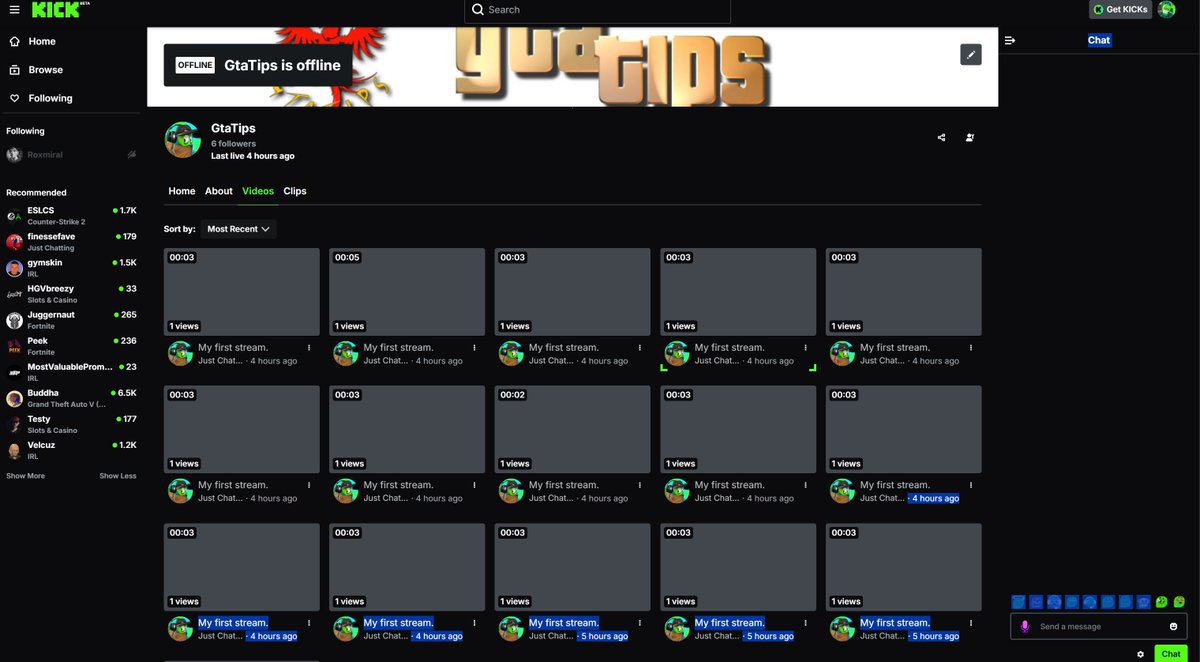The image size is (1200, 662).
Task: Open the Roxmiral followed channel
Action: (70, 155)
